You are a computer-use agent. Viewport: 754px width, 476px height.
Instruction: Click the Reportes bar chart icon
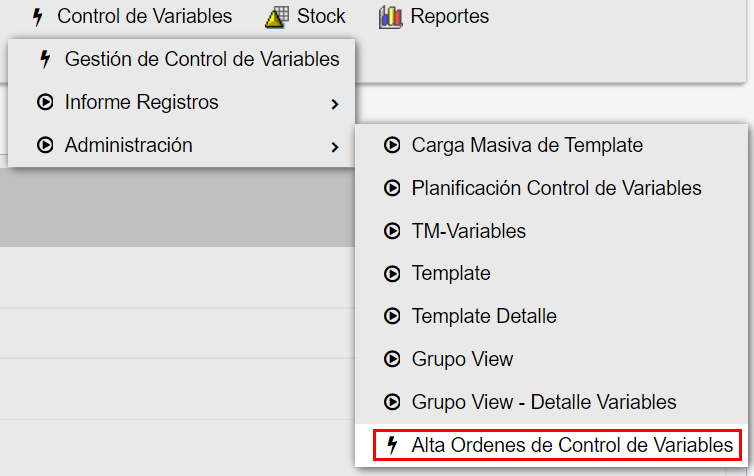(x=390, y=17)
